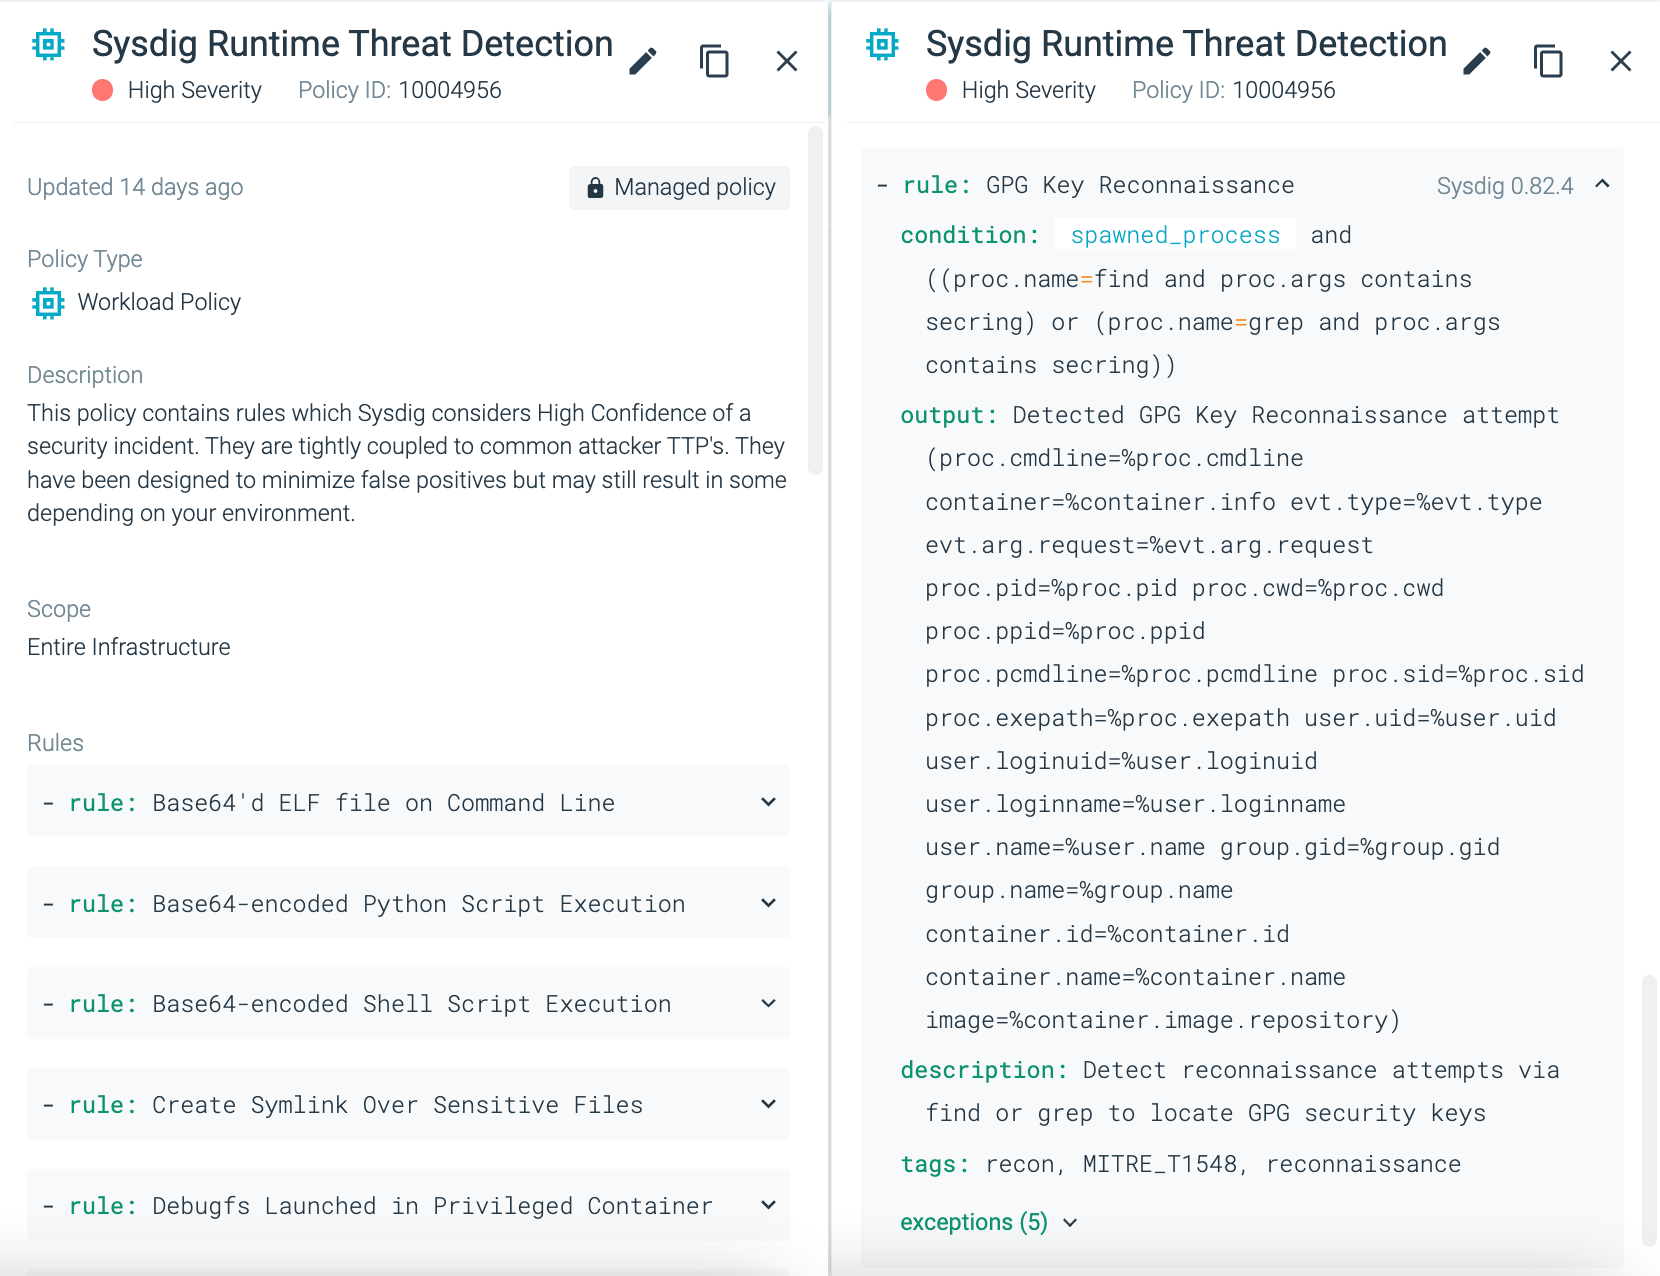The height and width of the screenshot is (1276, 1660).
Task: Click the right Sysdig Runtime Threat Detection title
Action: click(x=1186, y=44)
